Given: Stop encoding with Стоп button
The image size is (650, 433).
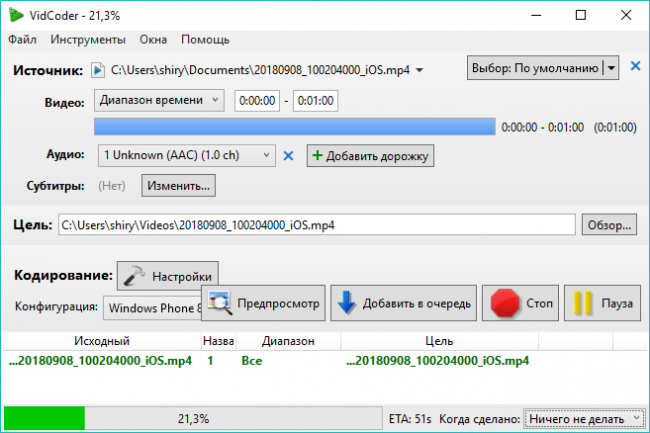Looking at the screenshot, I should (x=520, y=303).
